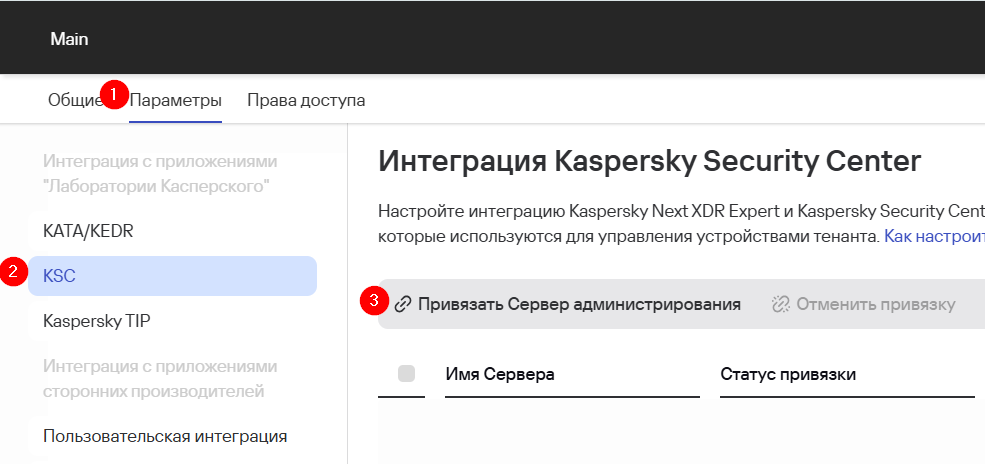Click the chain-link icon beside Привязать Сервер
This screenshot has height=464, width=985.
(x=403, y=304)
